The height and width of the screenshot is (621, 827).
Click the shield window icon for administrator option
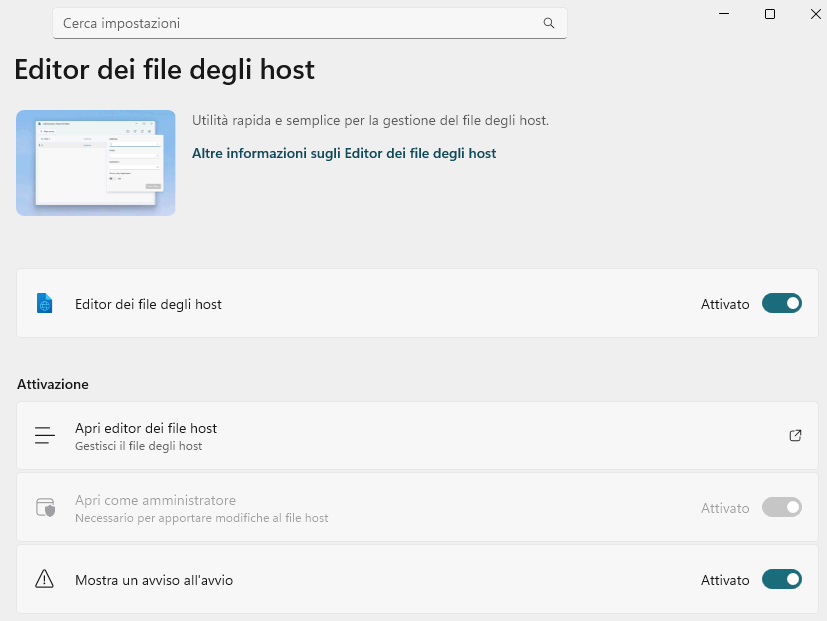click(45, 508)
